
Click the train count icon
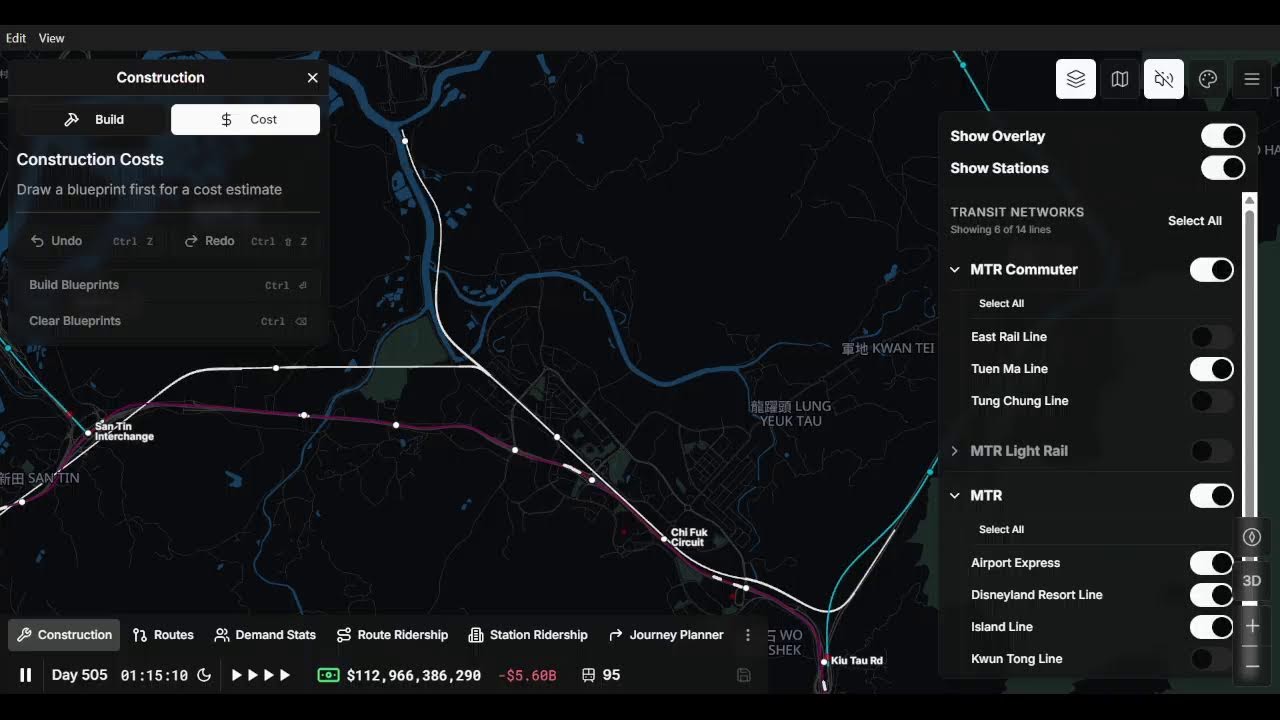(x=588, y=675)
